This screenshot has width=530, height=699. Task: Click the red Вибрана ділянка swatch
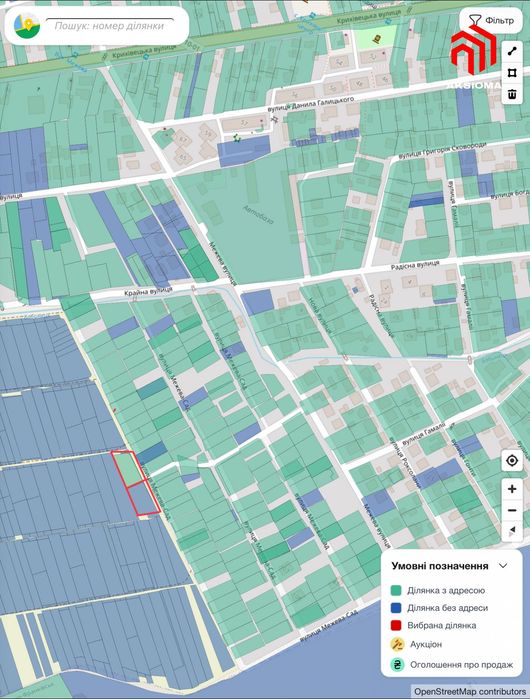(x=396, y=625)
